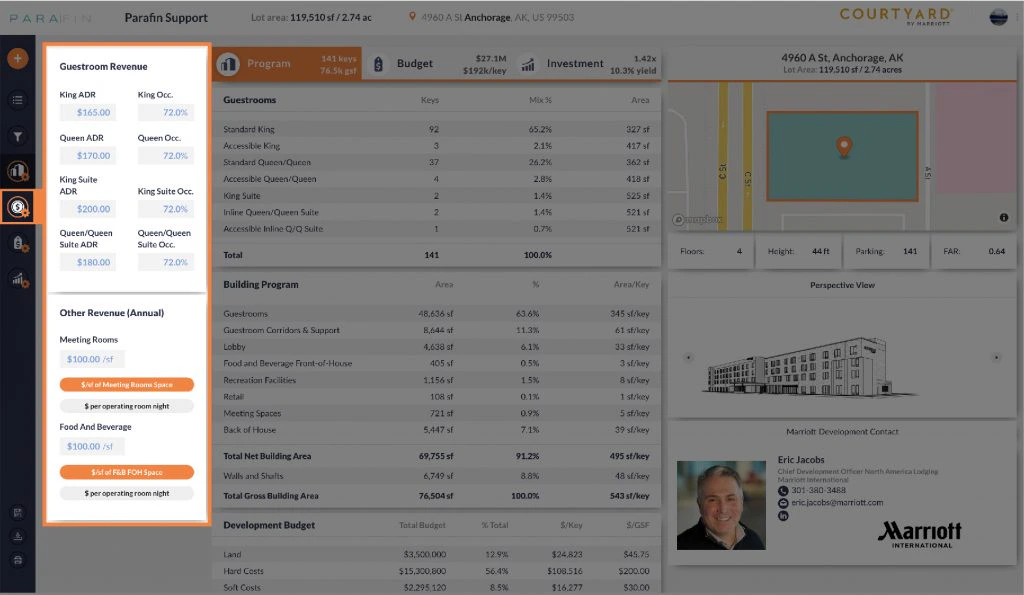This screenshot has height=595, width=1024.
Task: Select per operating room night under Food And Beverage
Action: click(x=125, y=492)
